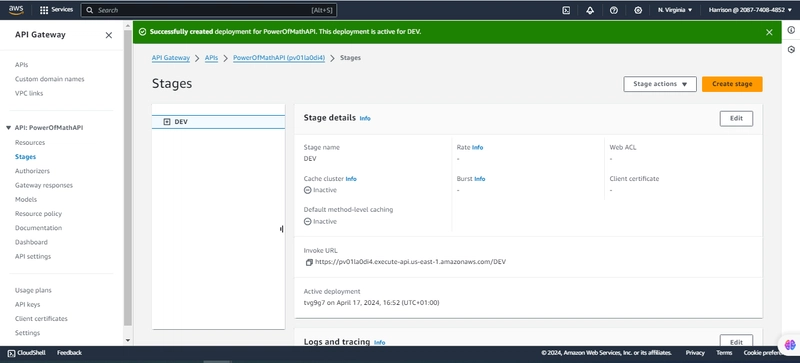Launch CloudShell from top bar icon
The image size is (800, 363).
566,10
